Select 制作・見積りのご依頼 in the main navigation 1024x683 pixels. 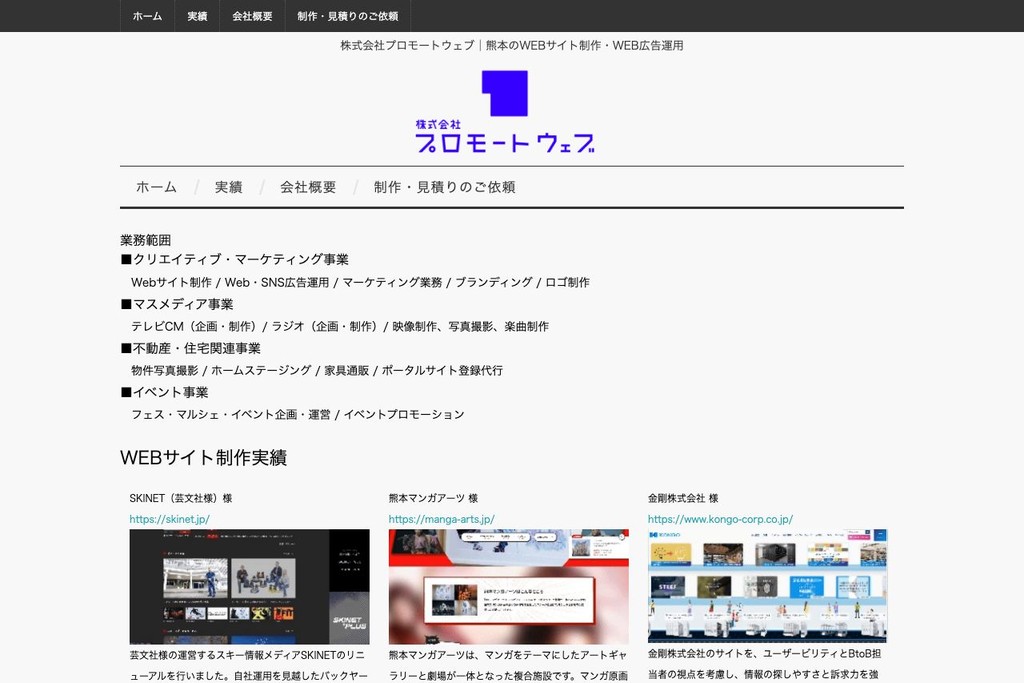click(x=444, y=187)
